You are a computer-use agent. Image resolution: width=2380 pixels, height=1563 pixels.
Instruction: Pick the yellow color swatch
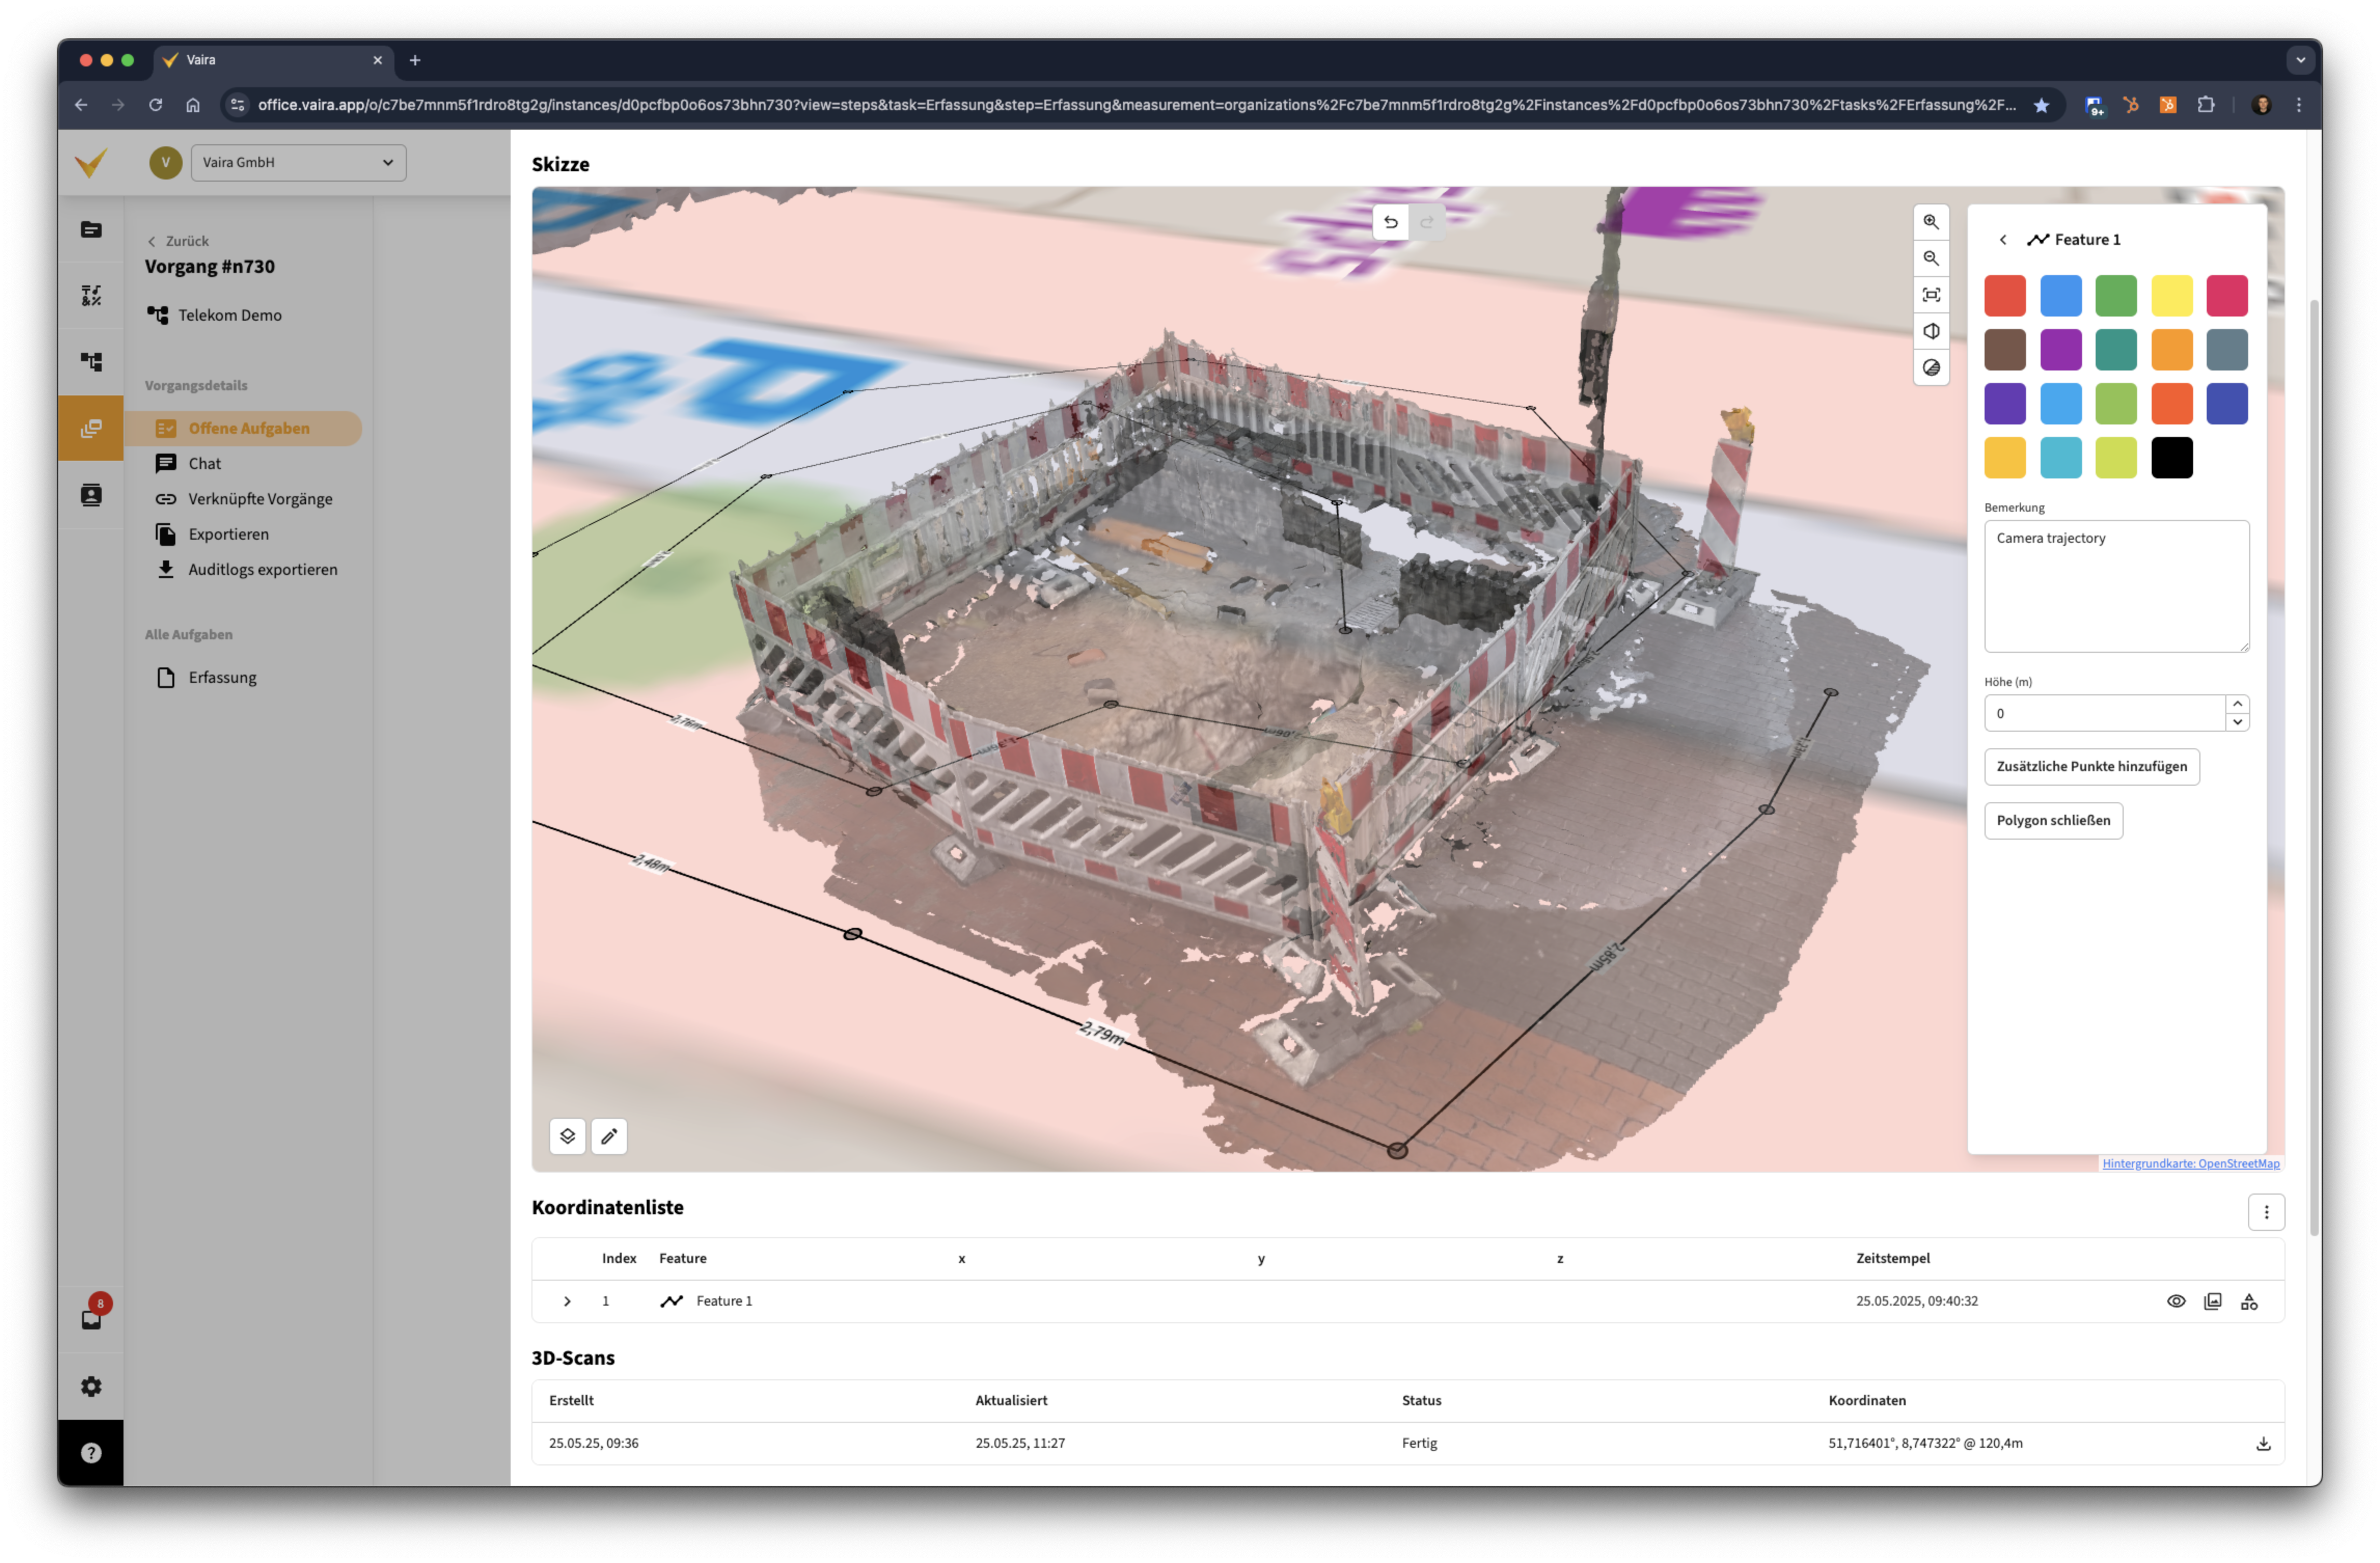click(x=2171, y=296)
